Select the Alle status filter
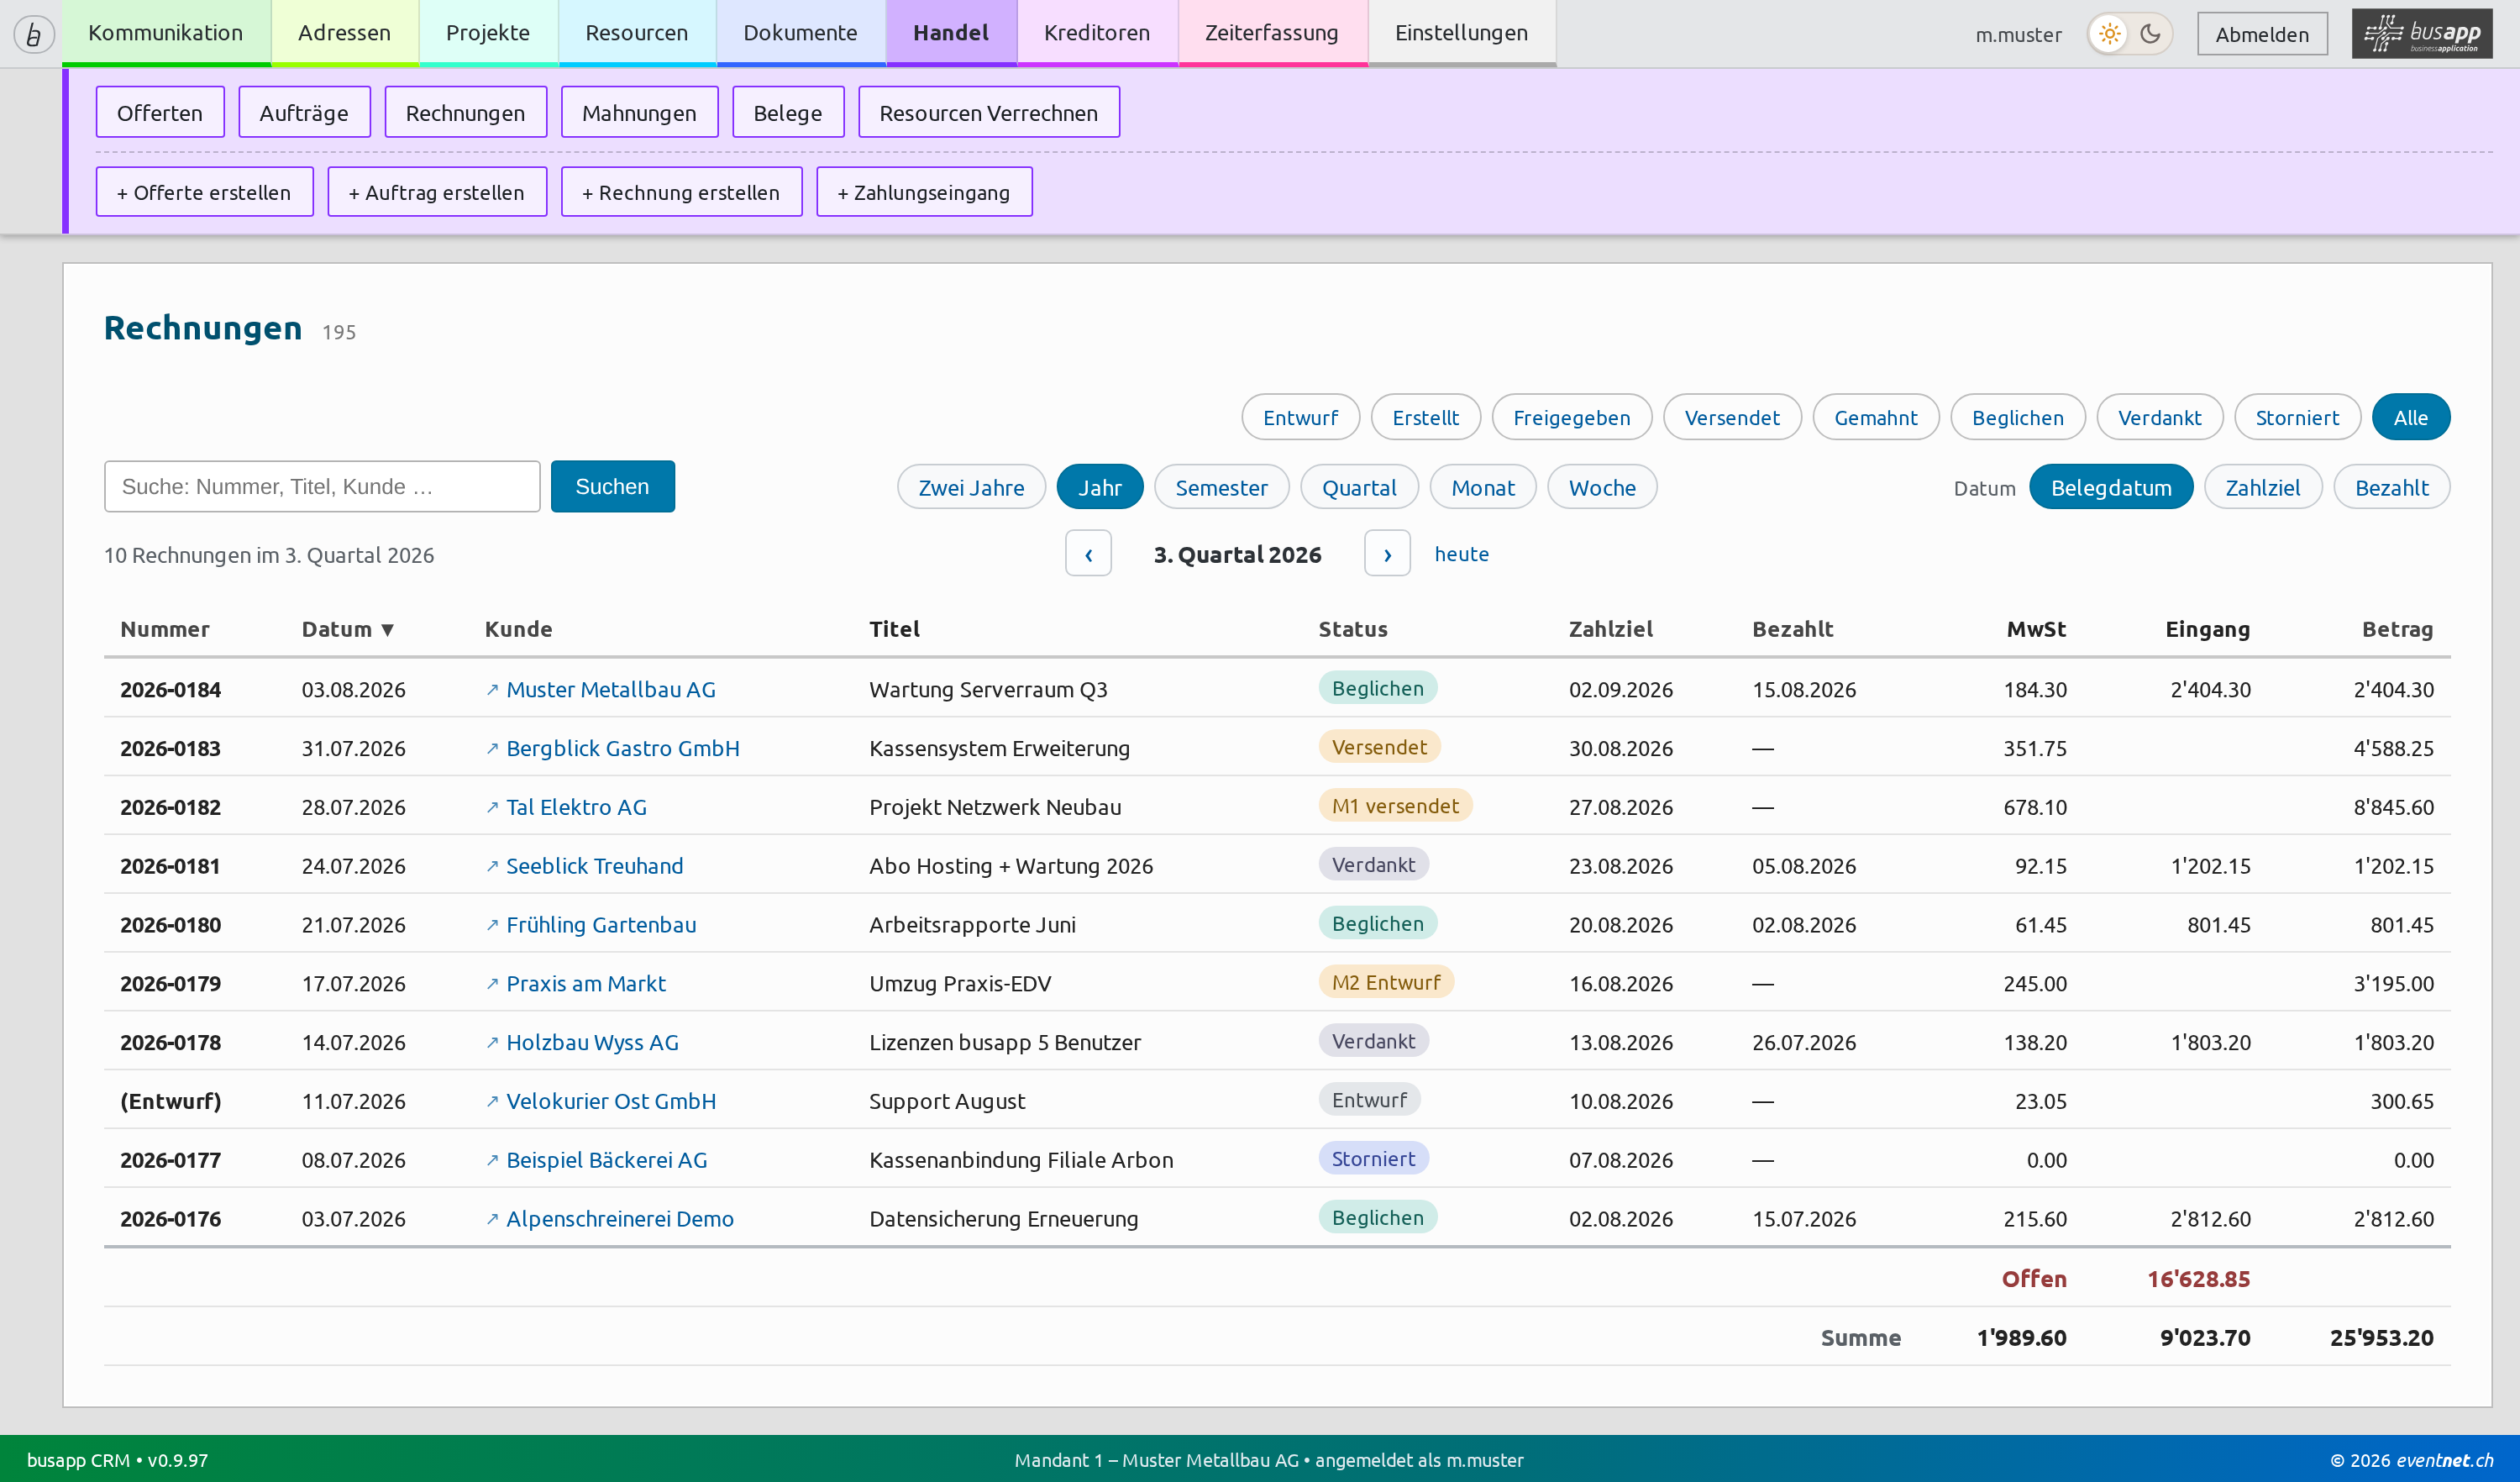2520x1482 pixels. [2410, 417]
